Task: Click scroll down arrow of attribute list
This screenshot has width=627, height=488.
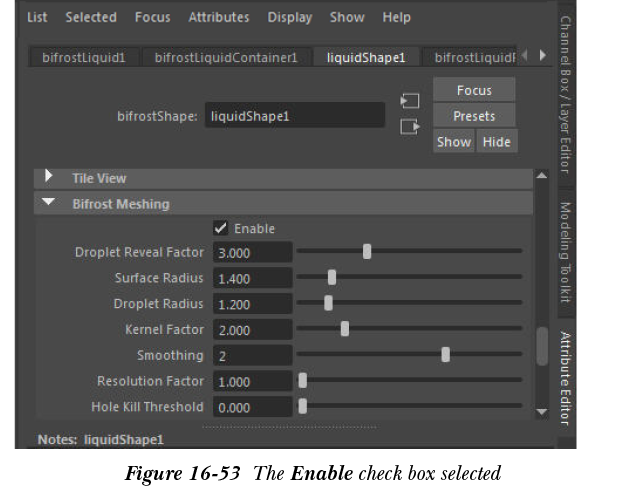Action: point(542,411)
